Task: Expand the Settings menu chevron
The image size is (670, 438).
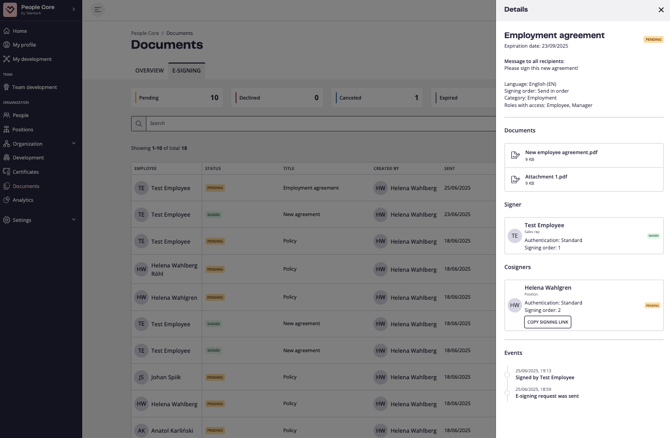Action: click(x=73, y=220)
